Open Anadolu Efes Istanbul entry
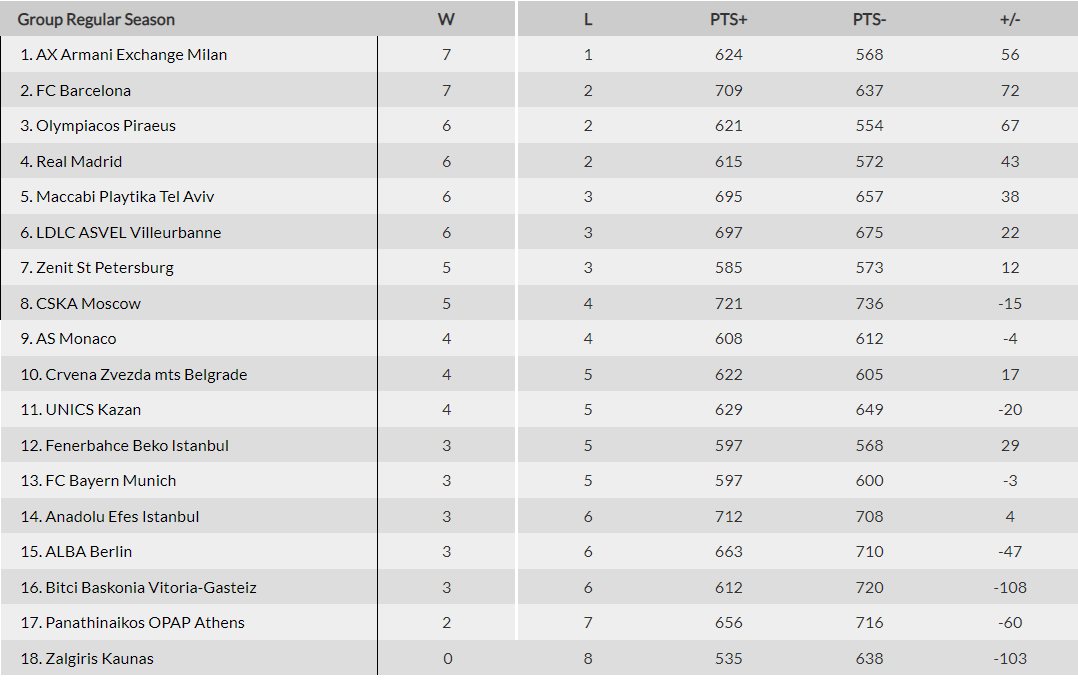1078x680 pixels. click(122, 517)
